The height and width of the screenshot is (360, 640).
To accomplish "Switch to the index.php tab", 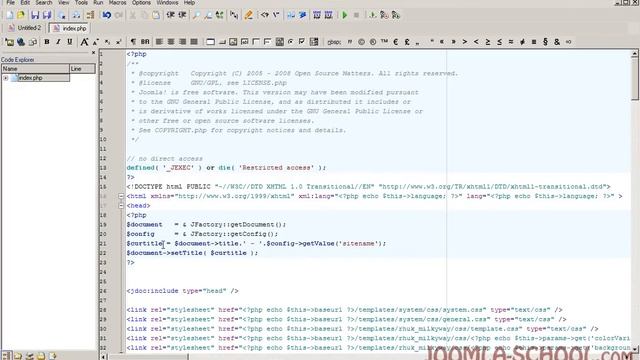I will click(x=69, y=28).
